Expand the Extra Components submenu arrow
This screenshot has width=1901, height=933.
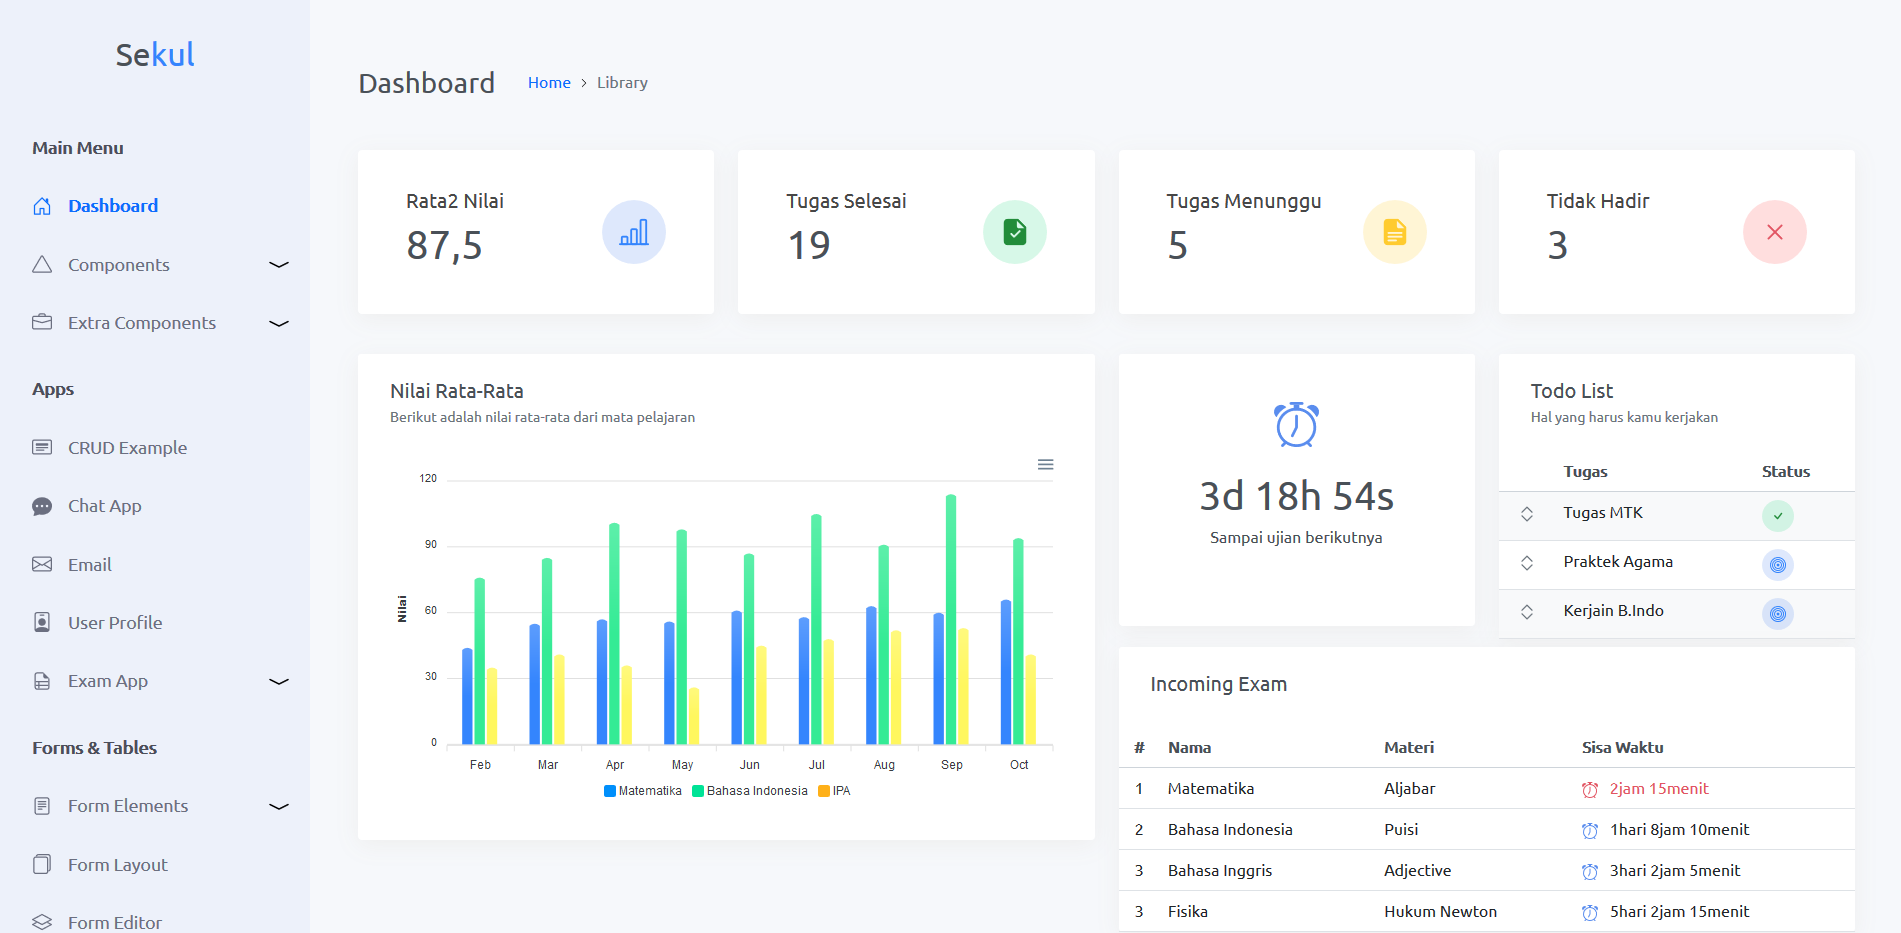click(279, 323)
